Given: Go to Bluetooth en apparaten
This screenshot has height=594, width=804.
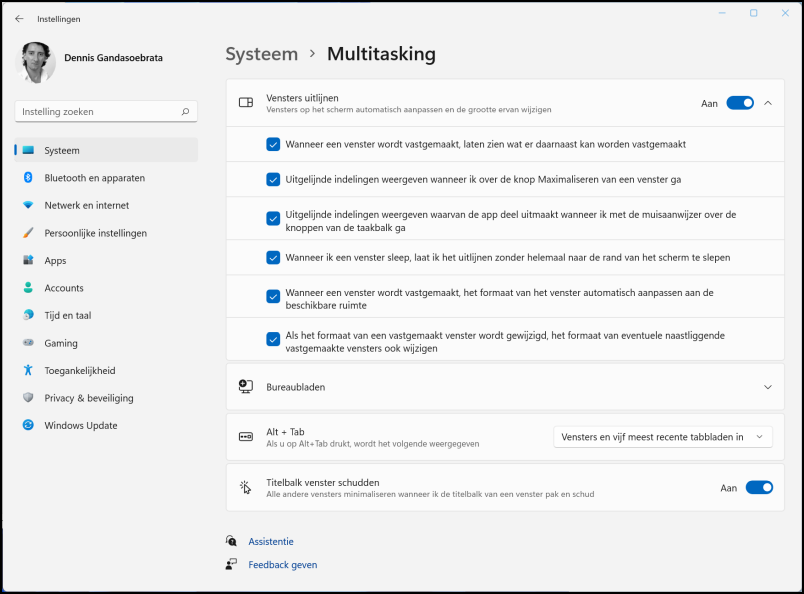Looking at the screenshot, I should tap(106, 177).
